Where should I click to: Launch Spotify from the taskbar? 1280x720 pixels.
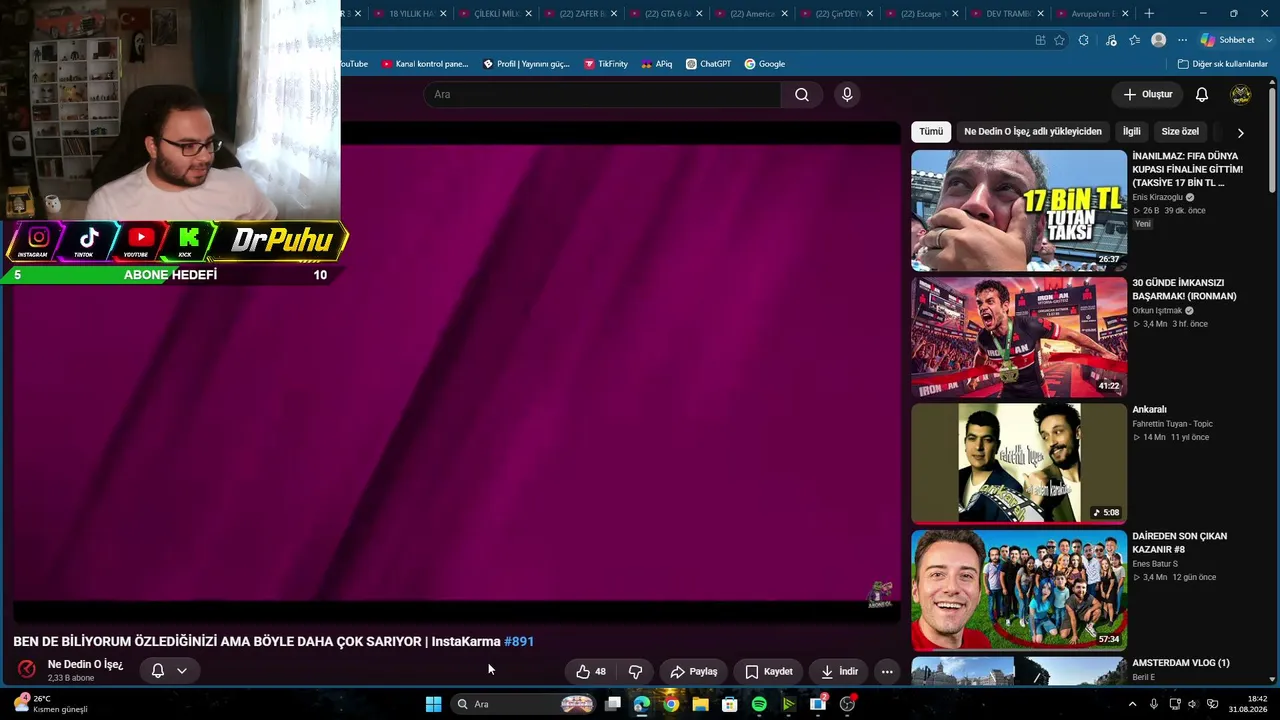click(759, 704)
